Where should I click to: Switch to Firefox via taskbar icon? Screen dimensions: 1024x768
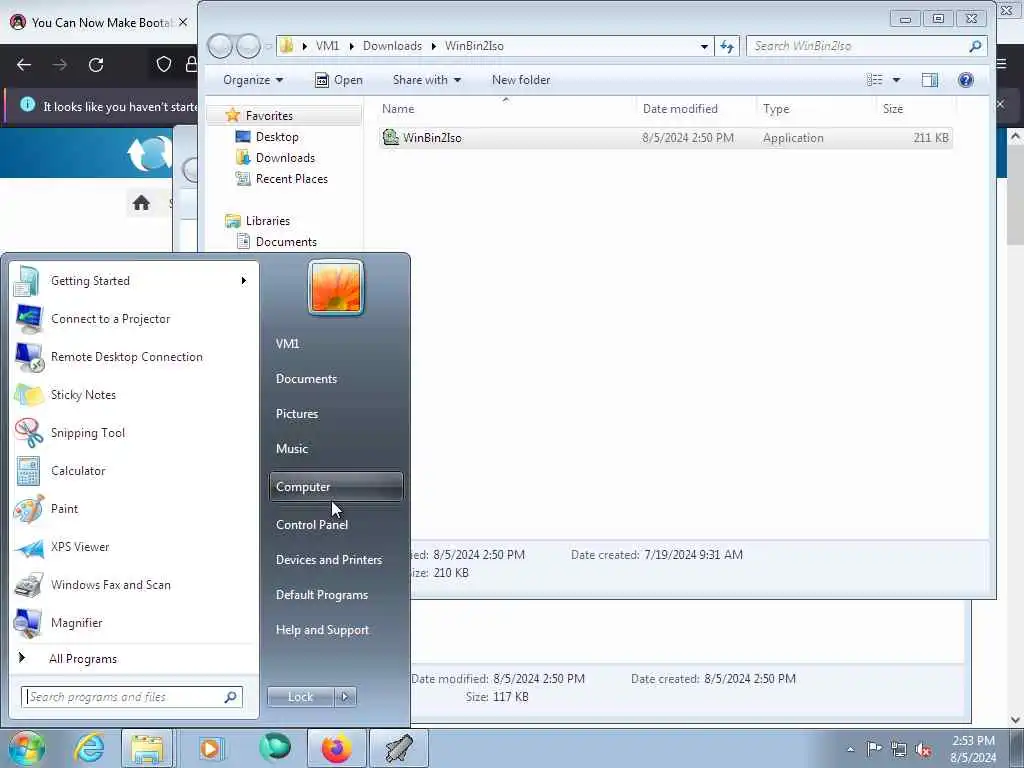[336, 748]
